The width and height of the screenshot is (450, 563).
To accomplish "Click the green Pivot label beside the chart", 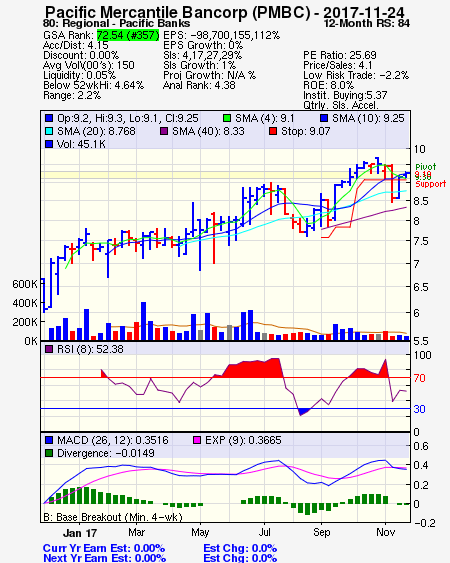I will pyautogui.click(x=426, y=167).
